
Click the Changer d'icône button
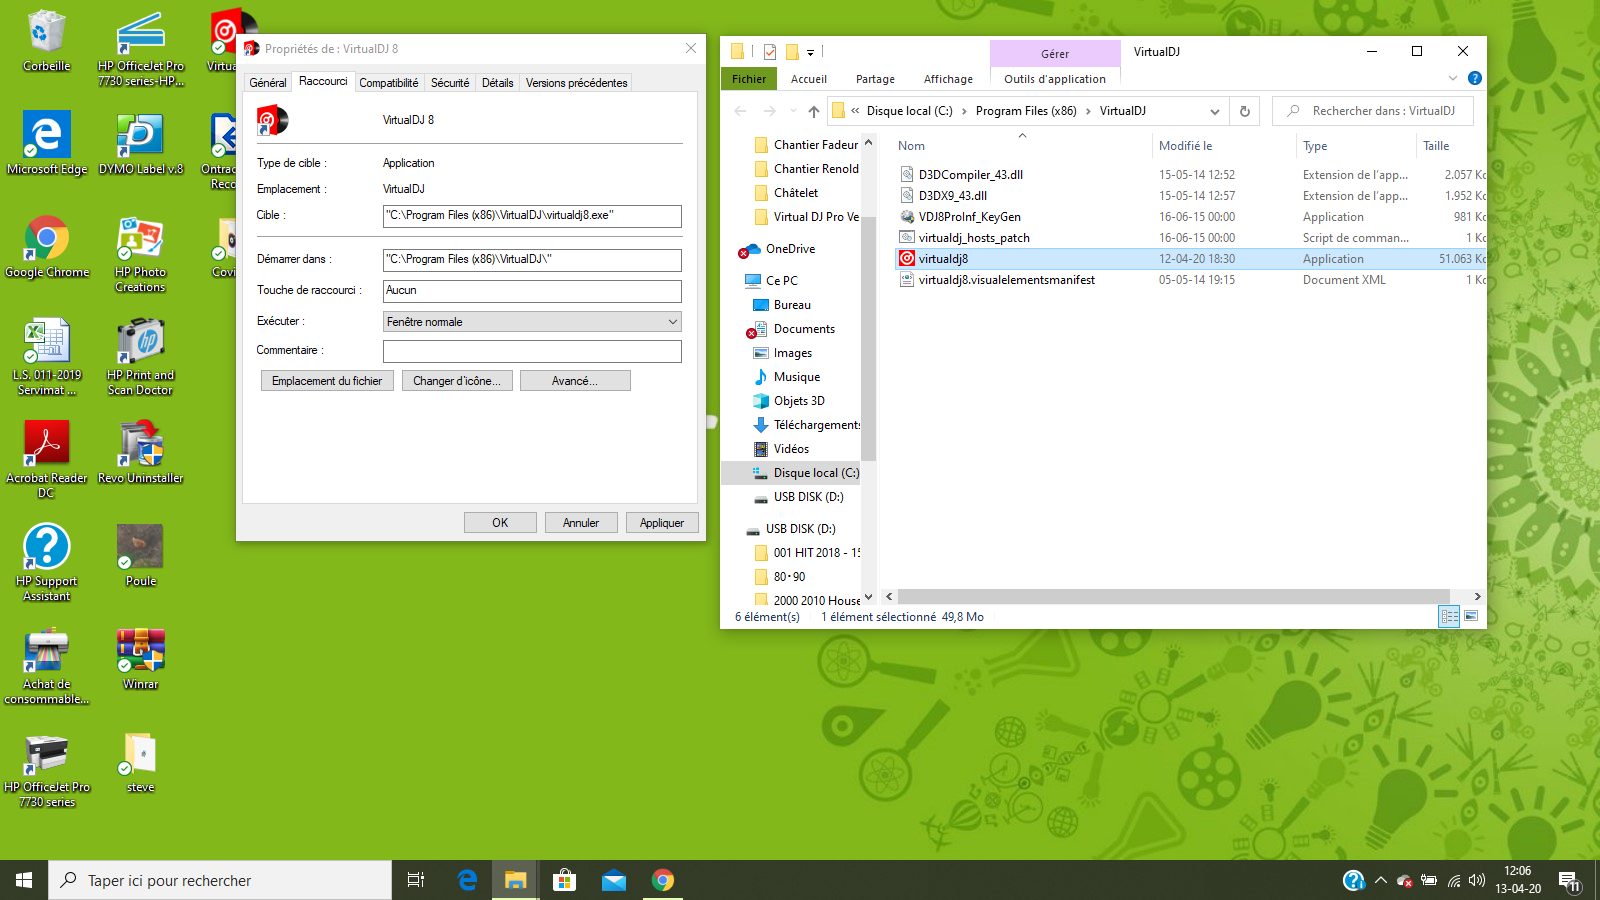coord(457,381)
